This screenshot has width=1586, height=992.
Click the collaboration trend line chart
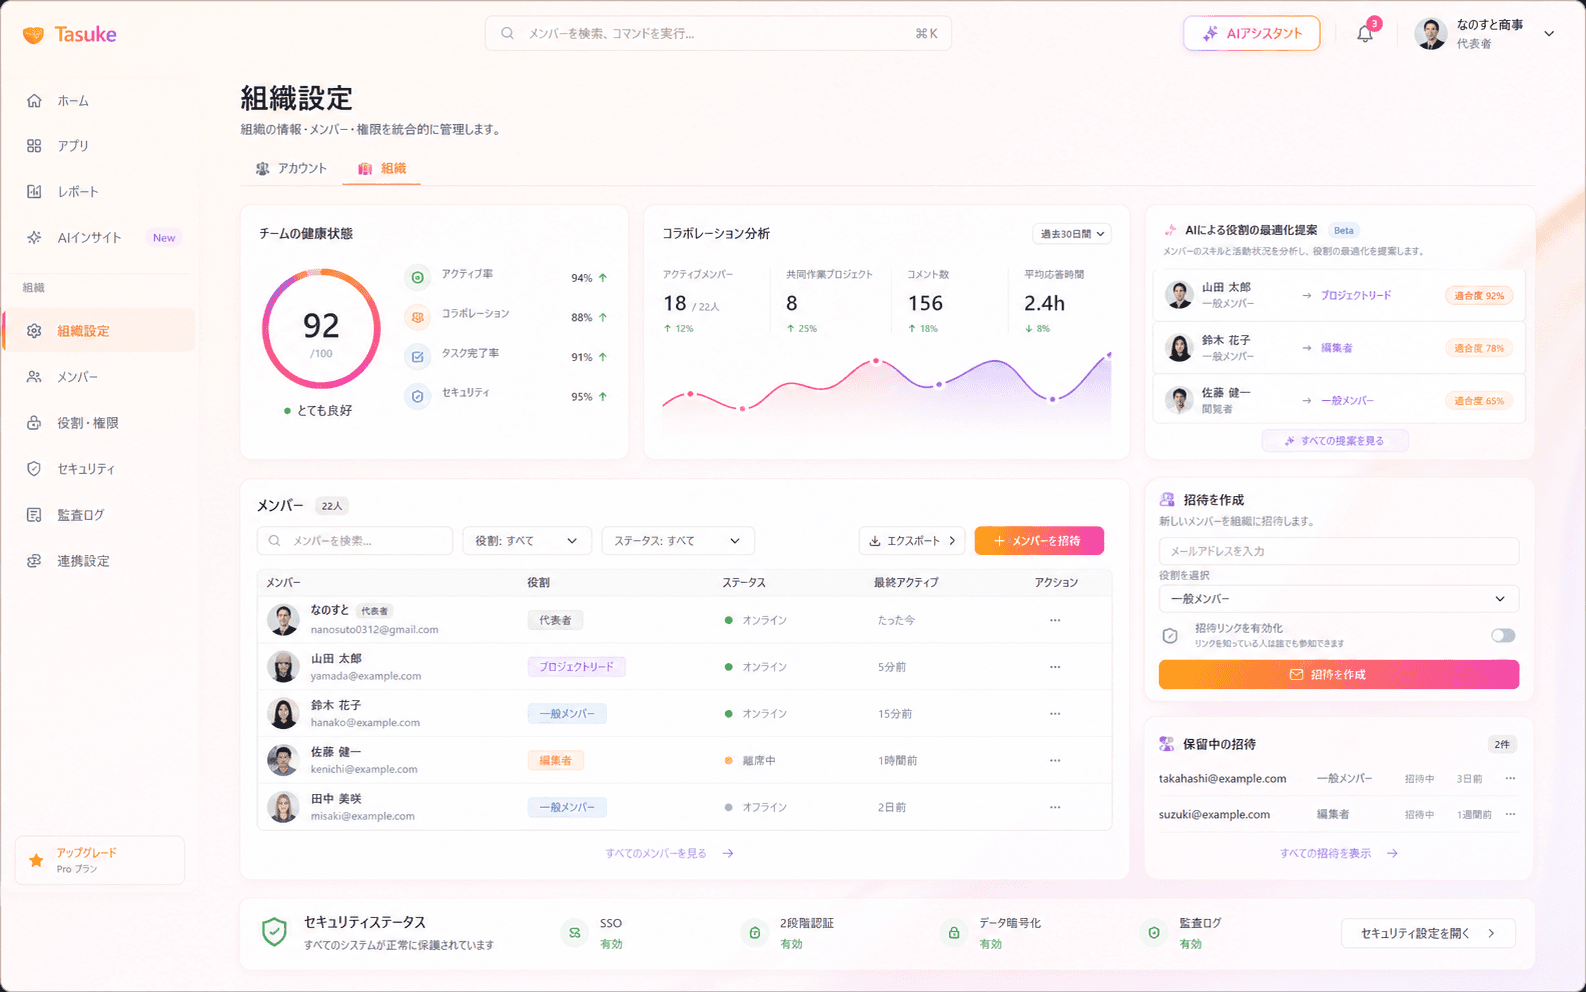[886, 393]
